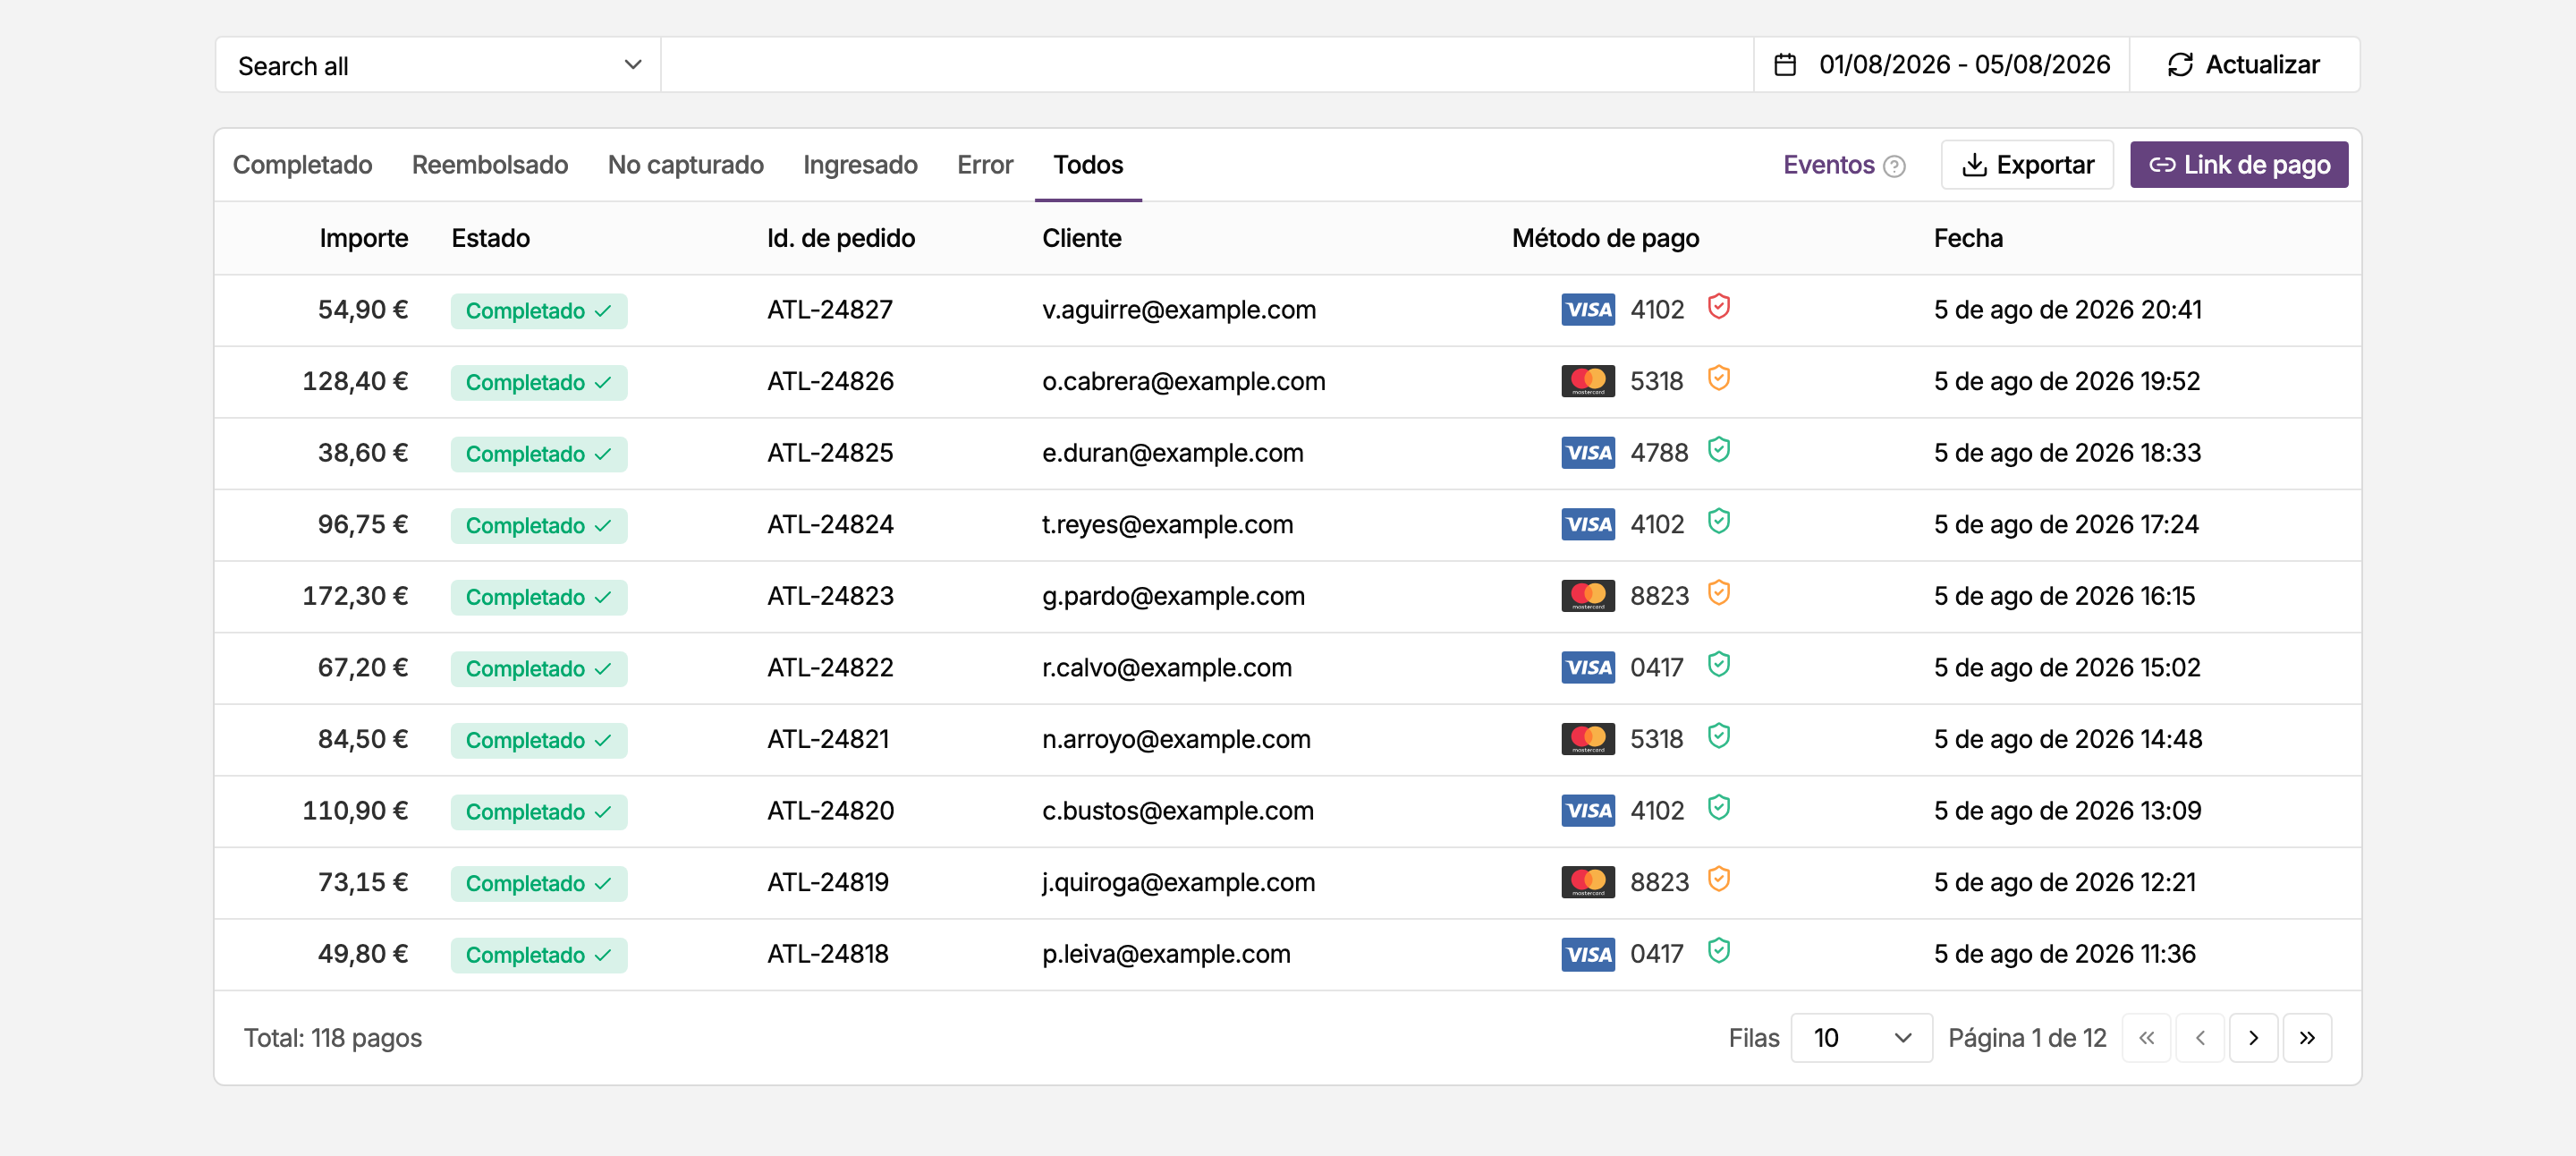This screenshot has height=1156, width=2576.
Task: Open the Eventos link
Action: point(1828,165)
